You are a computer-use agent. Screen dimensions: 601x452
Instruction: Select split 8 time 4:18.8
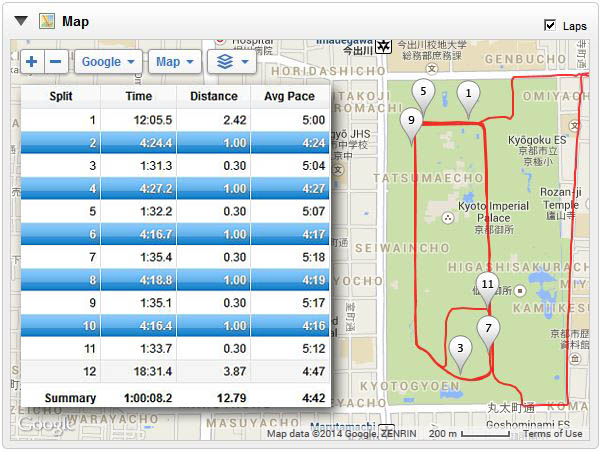click(156, 280)
